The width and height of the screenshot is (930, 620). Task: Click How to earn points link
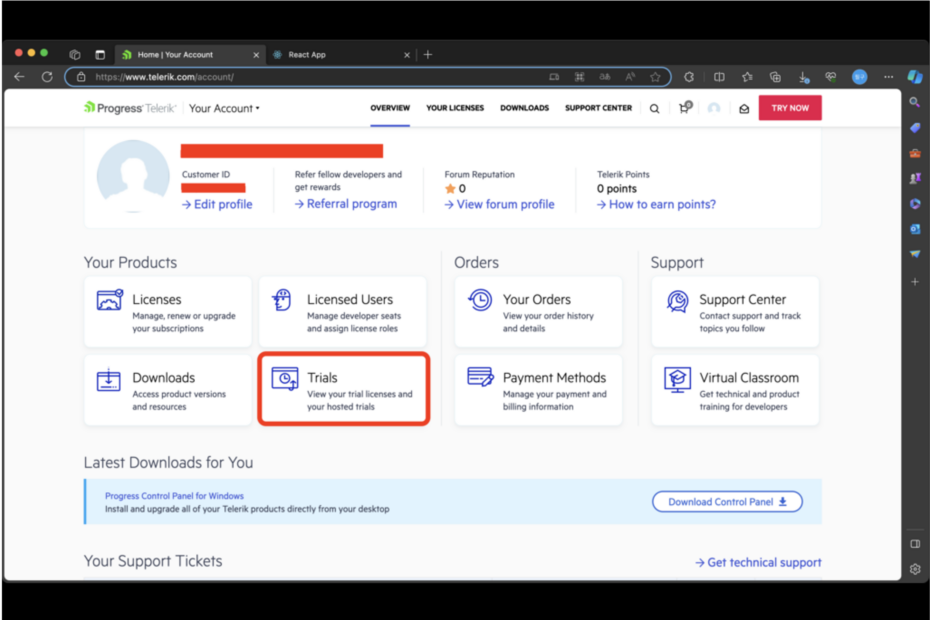coord(657,204)
